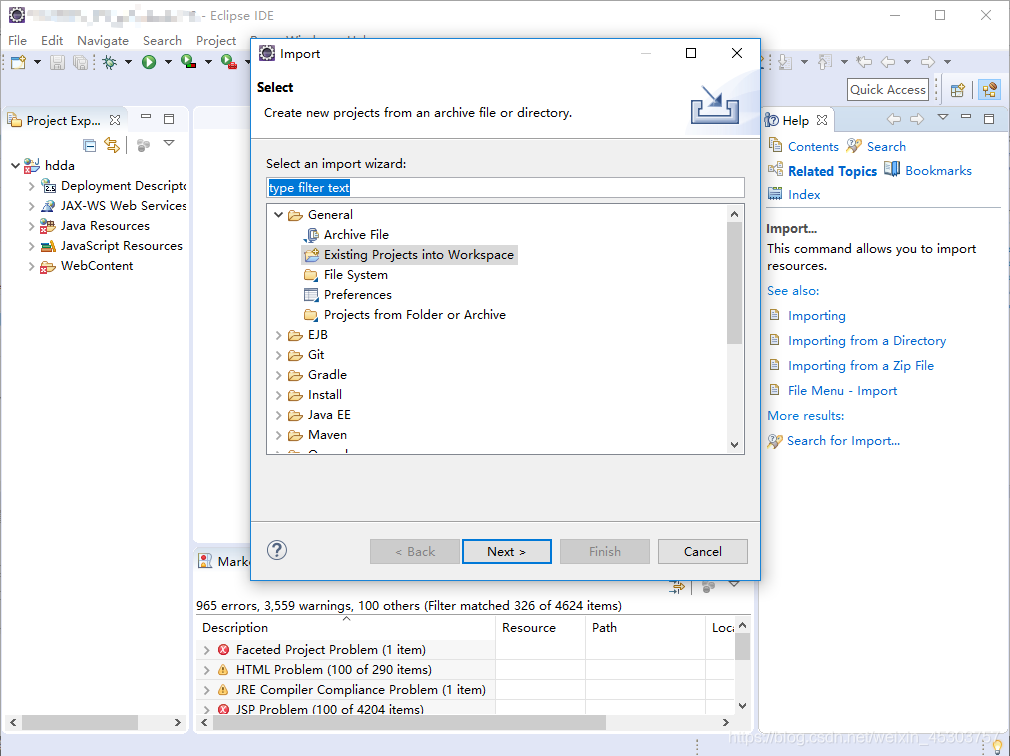Minimize the Project Explorer view
Image resolution: width=1010 pixels, height=756 pixels.
pos(146,118)
